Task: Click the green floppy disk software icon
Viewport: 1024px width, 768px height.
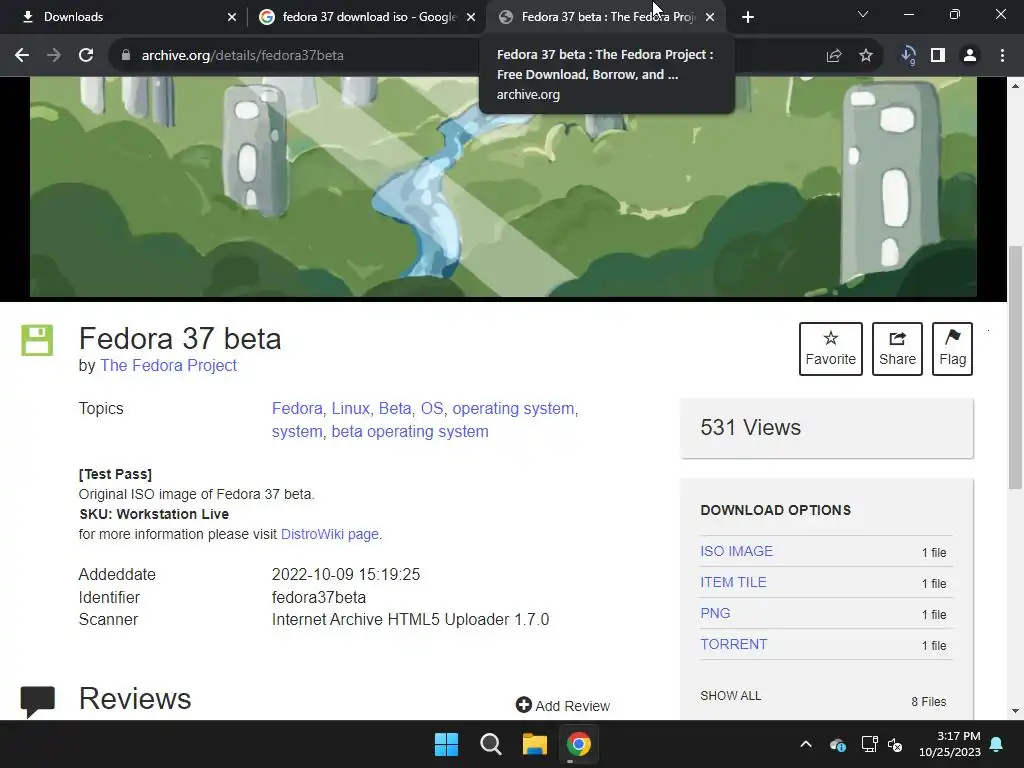Action: click(37, 340)
